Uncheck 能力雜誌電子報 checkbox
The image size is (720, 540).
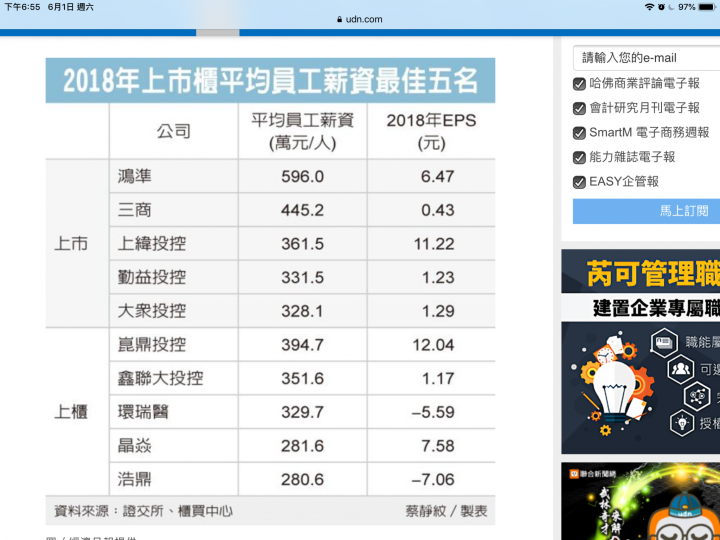pyautogui.click(x=579, y=158)
